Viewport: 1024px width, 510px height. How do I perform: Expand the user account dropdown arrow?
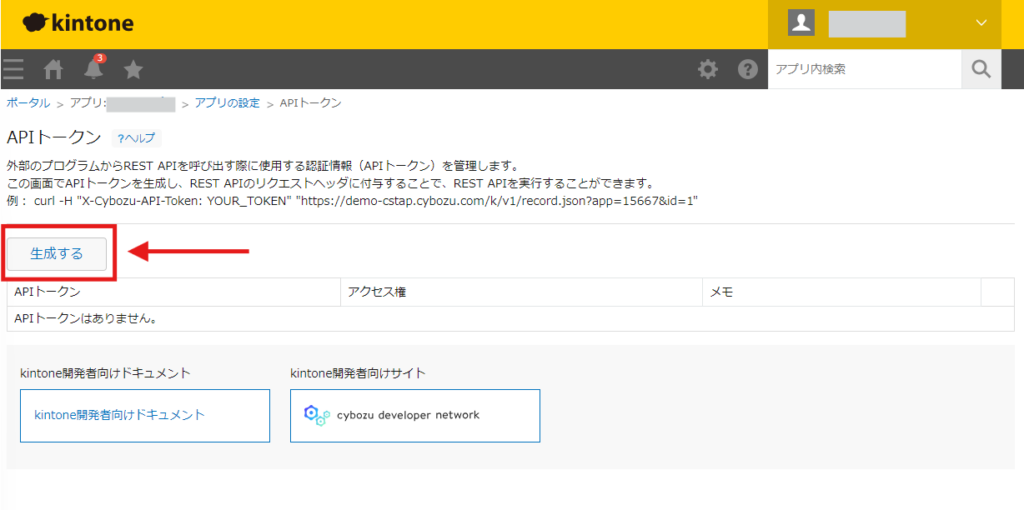click(981, 24)
